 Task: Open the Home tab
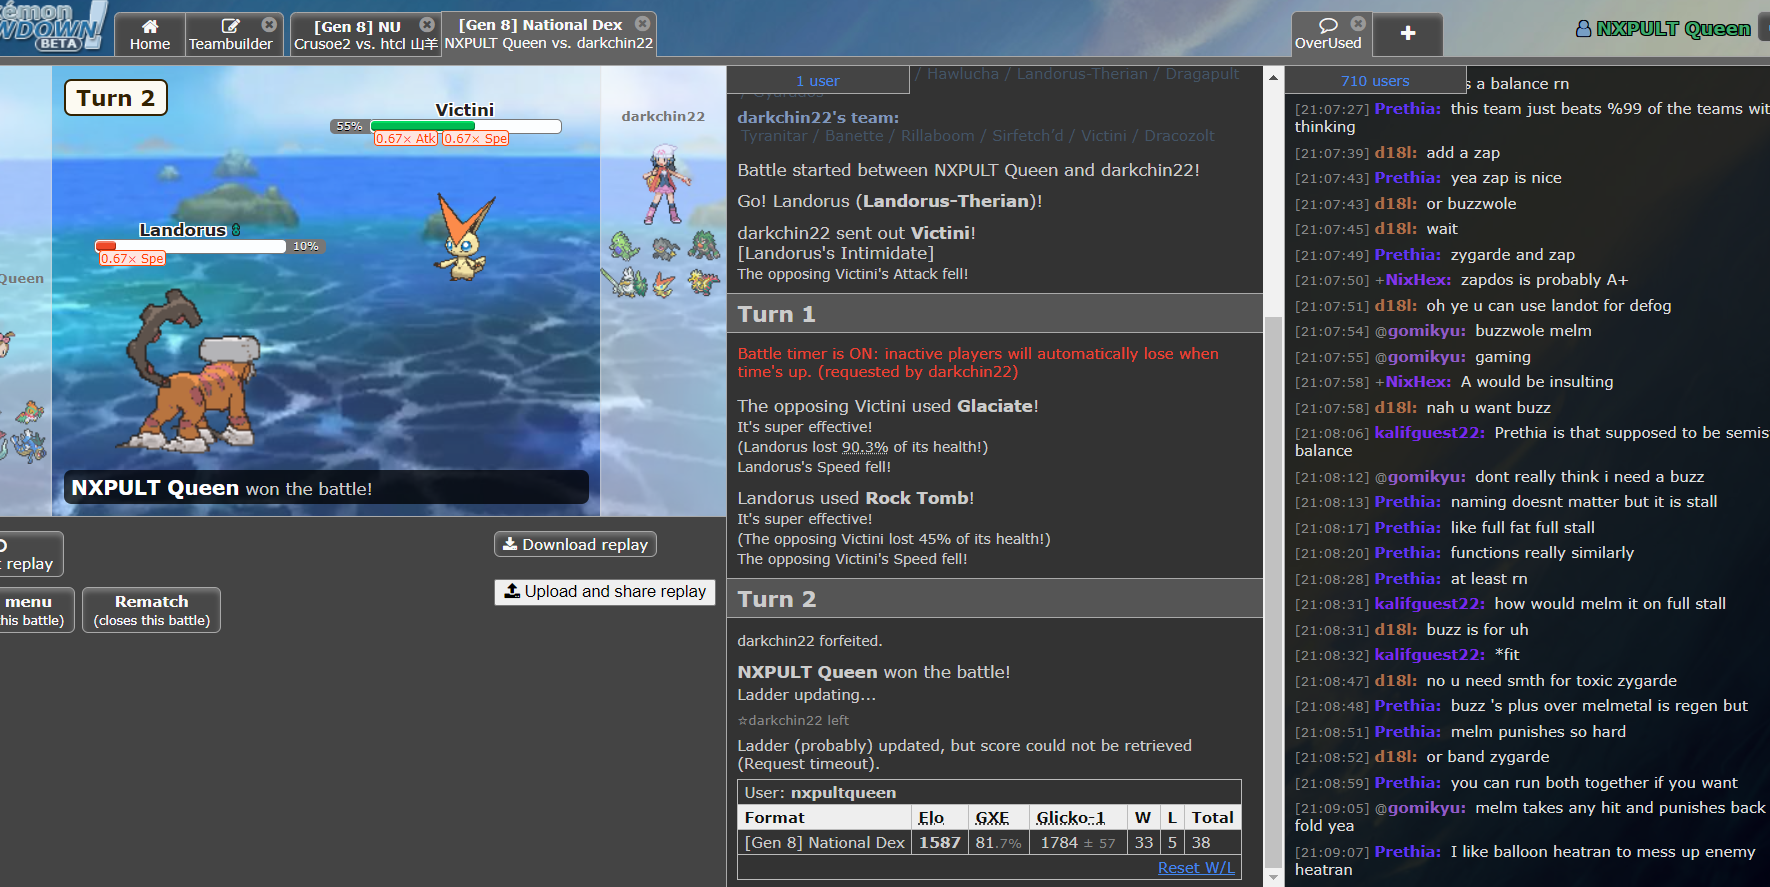coord(150,35)
